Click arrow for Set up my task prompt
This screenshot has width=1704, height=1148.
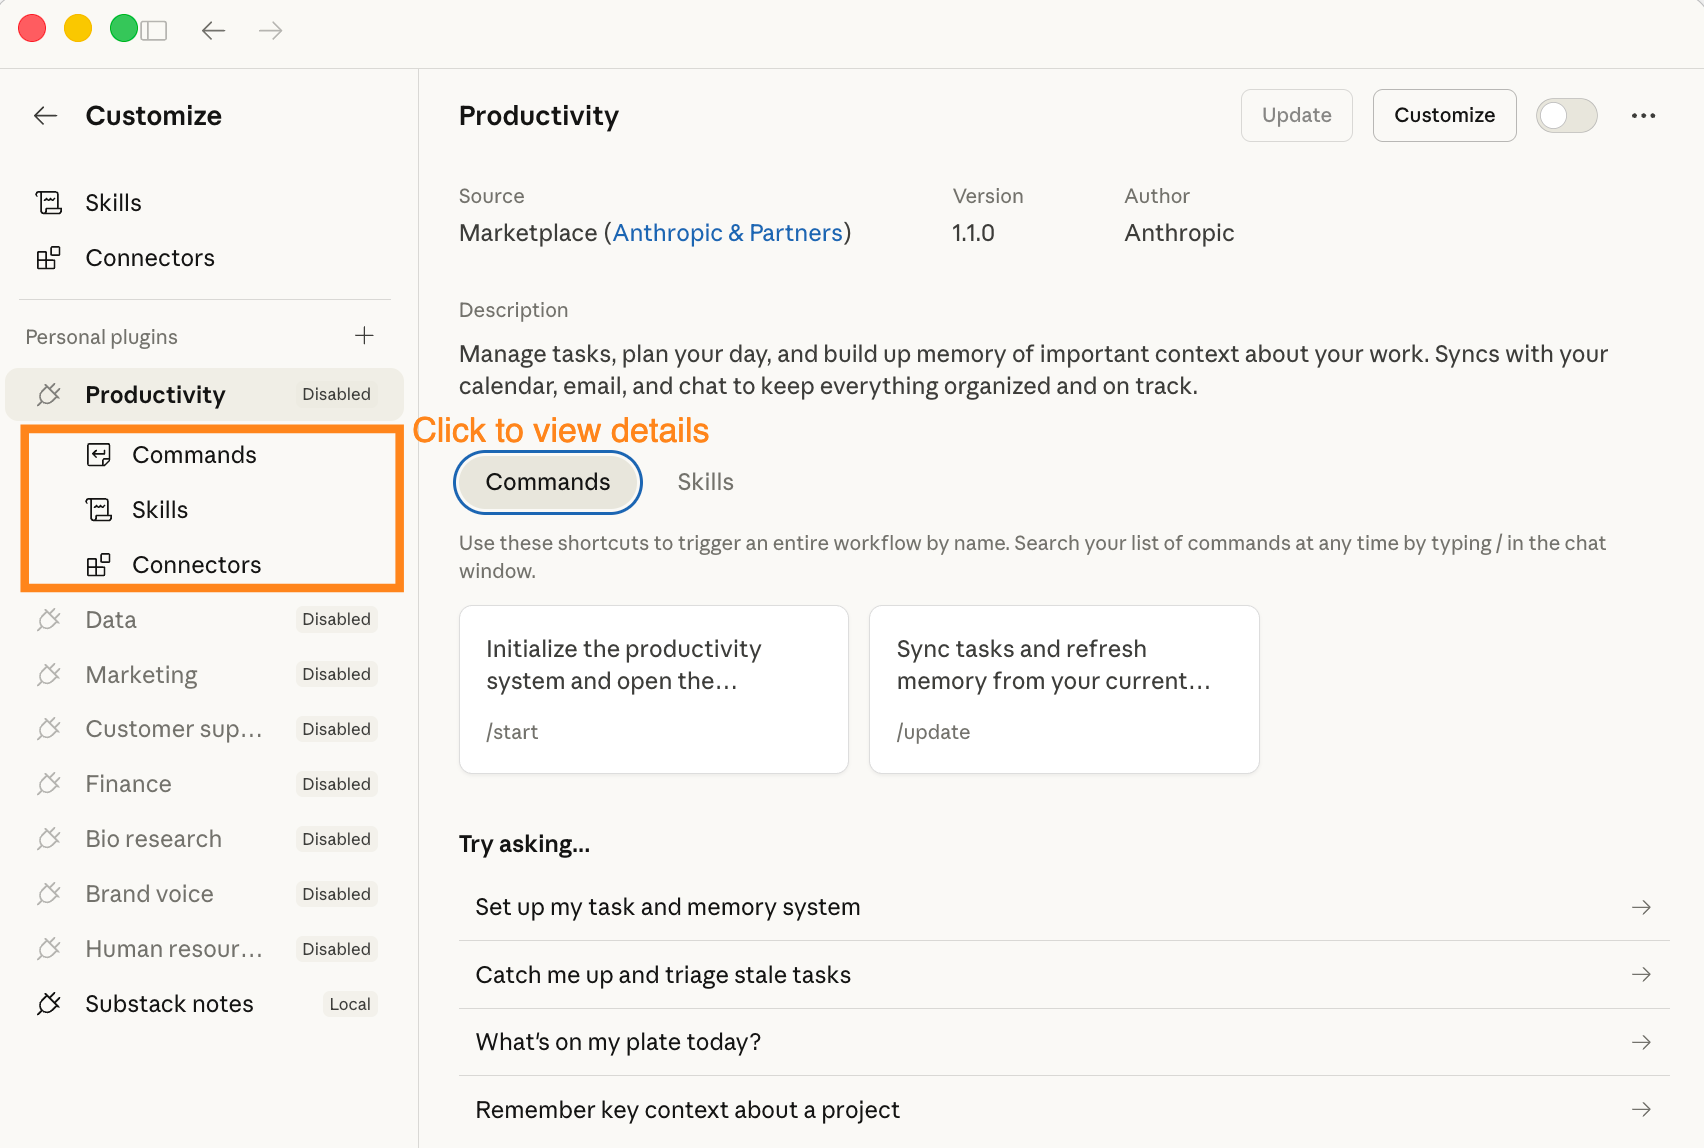tap(1641, 908)
